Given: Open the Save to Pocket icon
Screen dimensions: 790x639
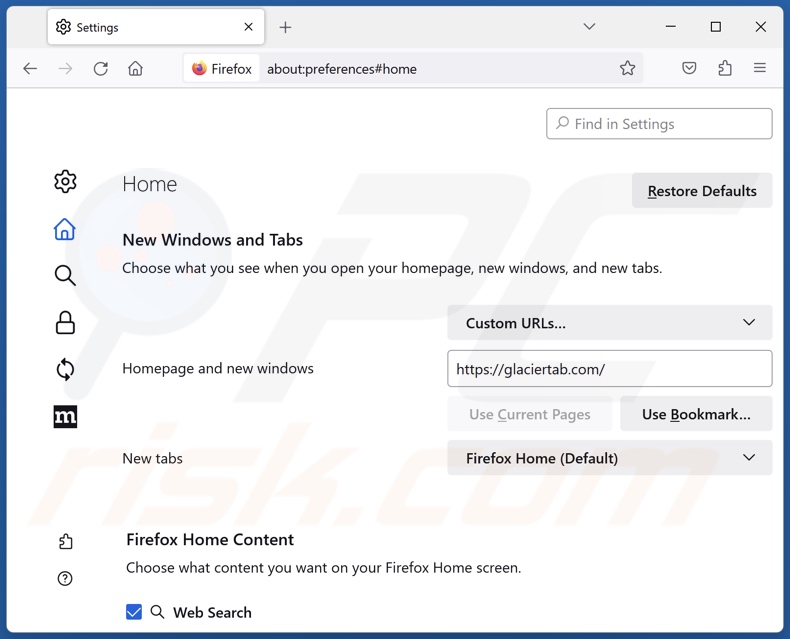Looking at the screenshot, I should pos(689,68).
